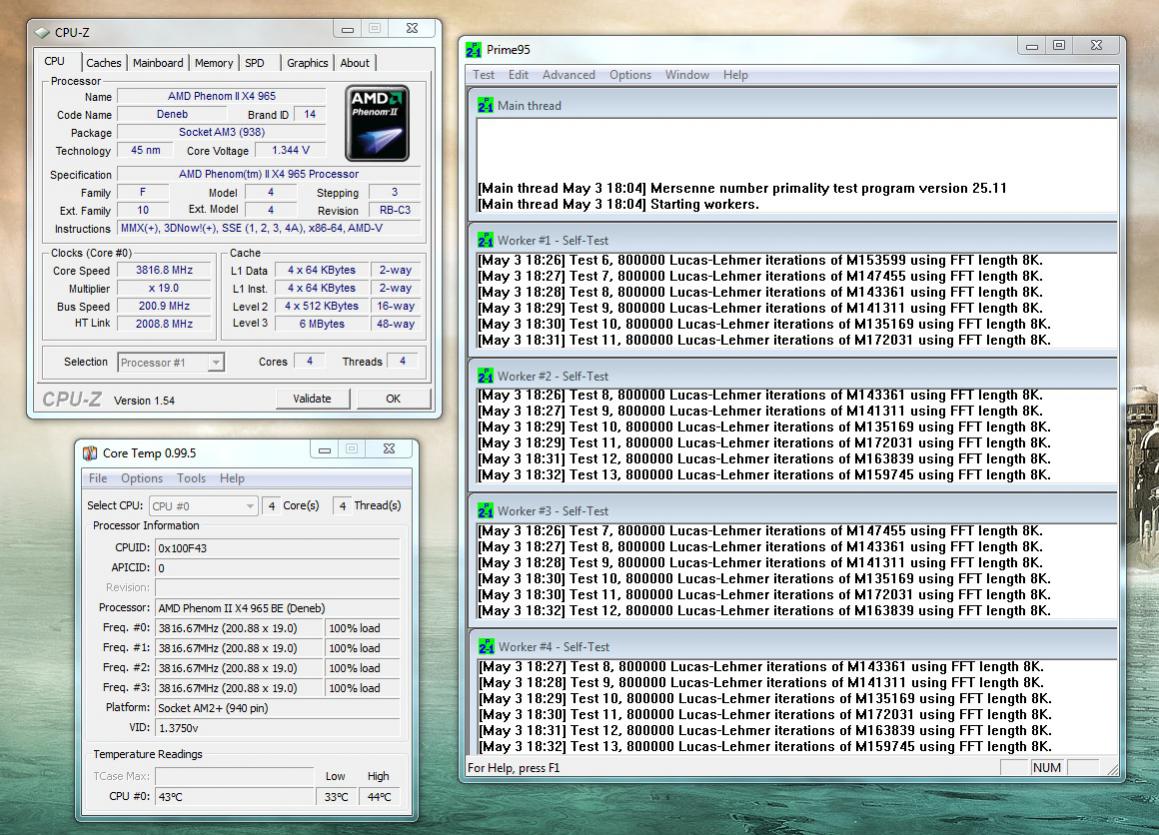This screenshot has height=835, width=1159.
Task: Click the Level 3 6 MBytes cache value
Action: click(322, 324)
